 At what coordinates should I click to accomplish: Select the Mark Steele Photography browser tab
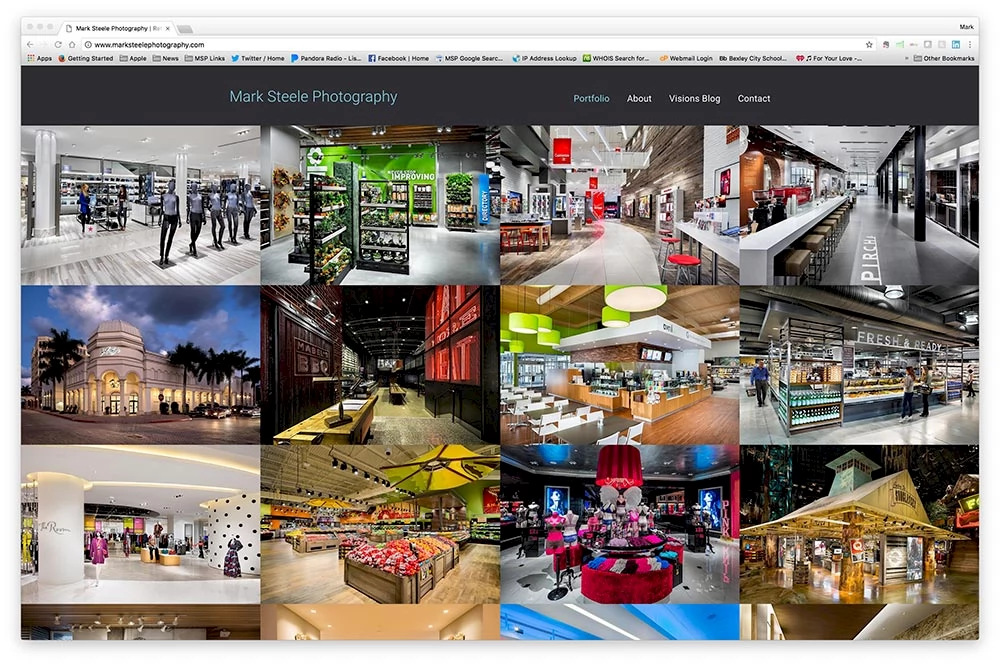118,28
